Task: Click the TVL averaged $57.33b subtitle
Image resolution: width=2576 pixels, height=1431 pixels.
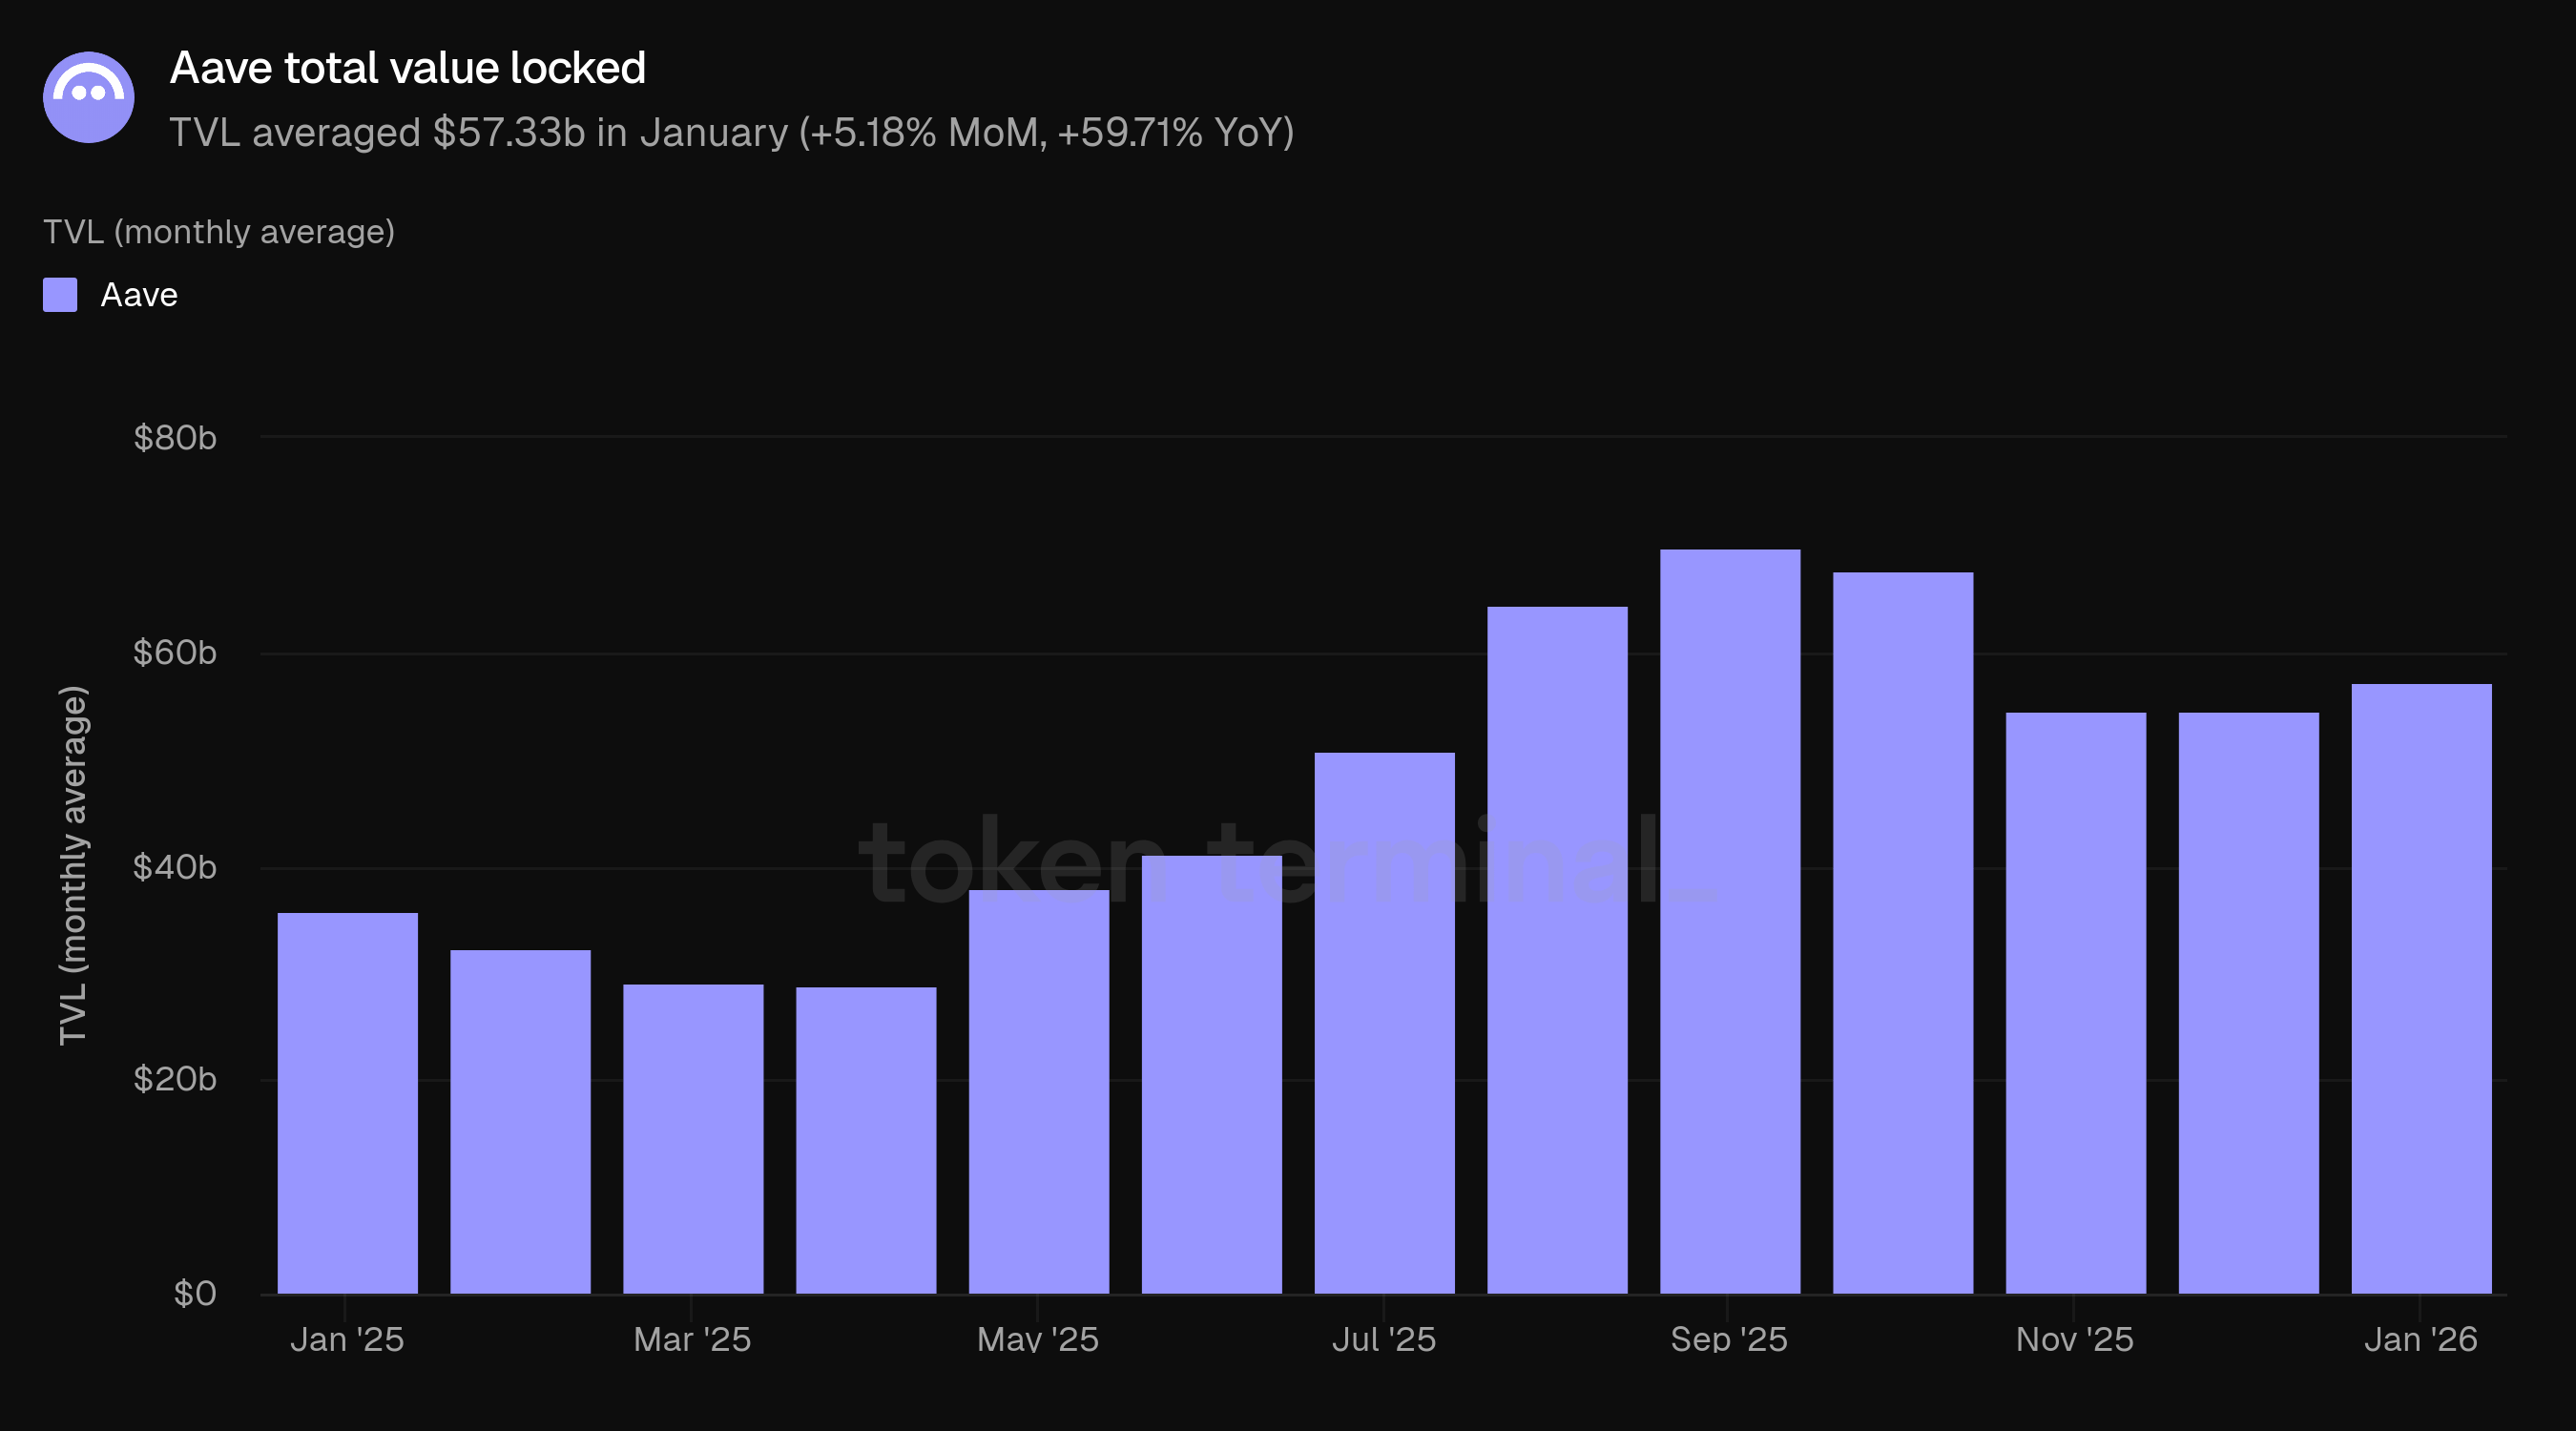Action: [731, 132]
